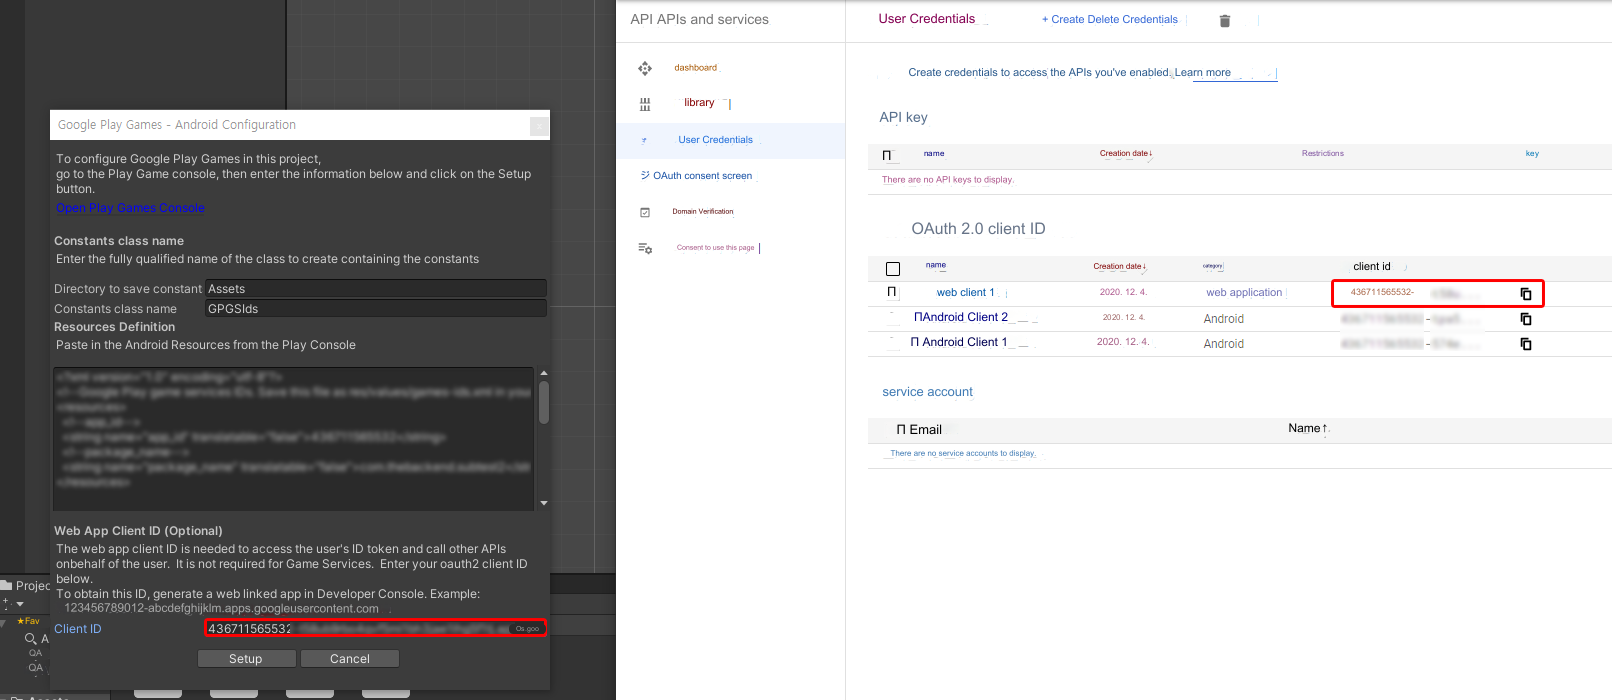Click Create Delete Credentials
1612x700 pixels.
(1110, 19)
